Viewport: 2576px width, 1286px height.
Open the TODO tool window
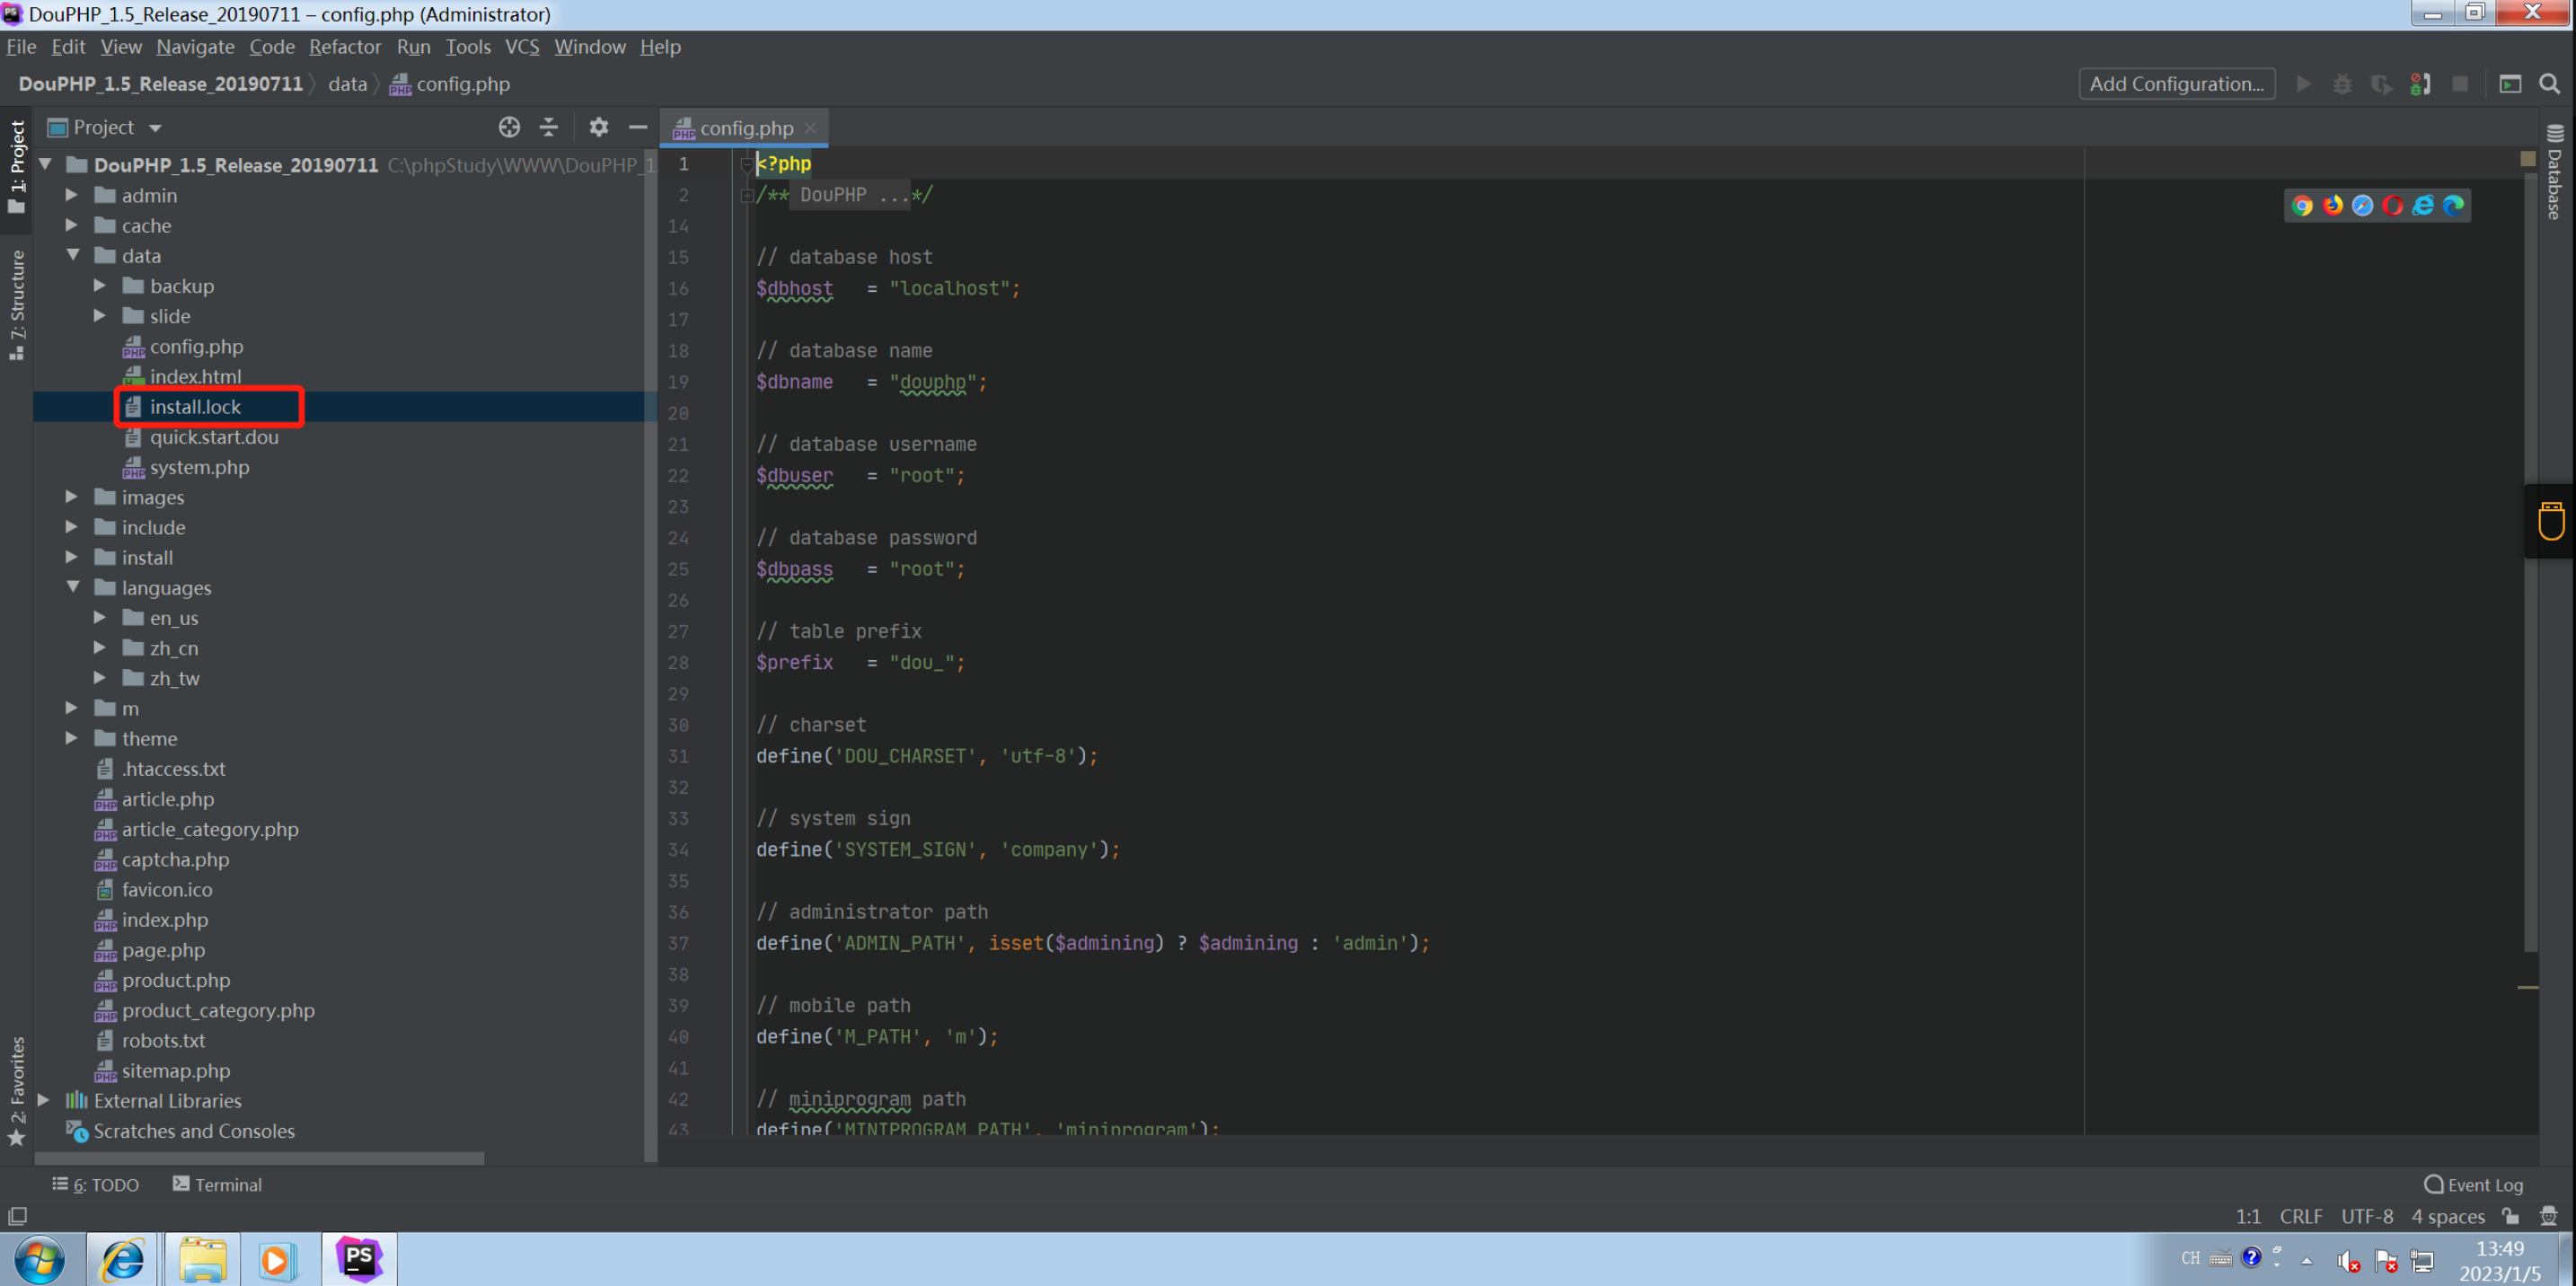(96, 1184)
